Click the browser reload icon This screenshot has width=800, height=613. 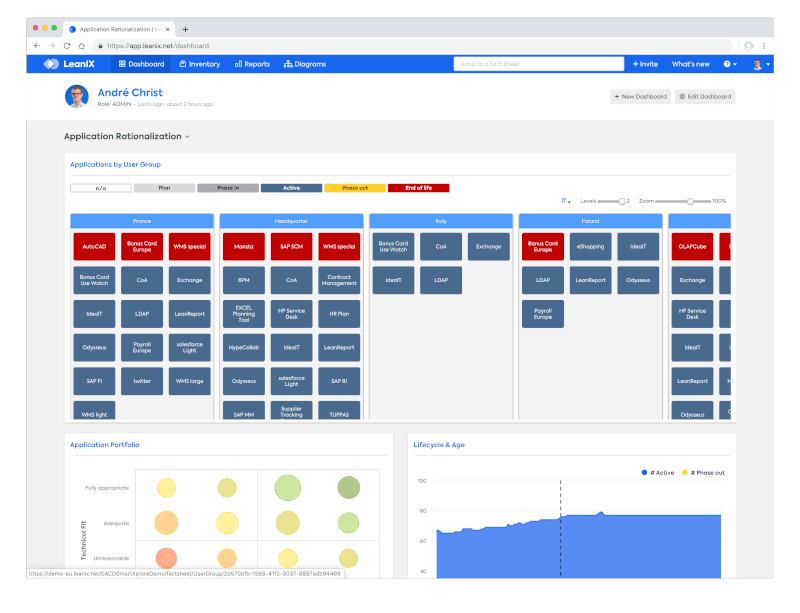point(67,46)
